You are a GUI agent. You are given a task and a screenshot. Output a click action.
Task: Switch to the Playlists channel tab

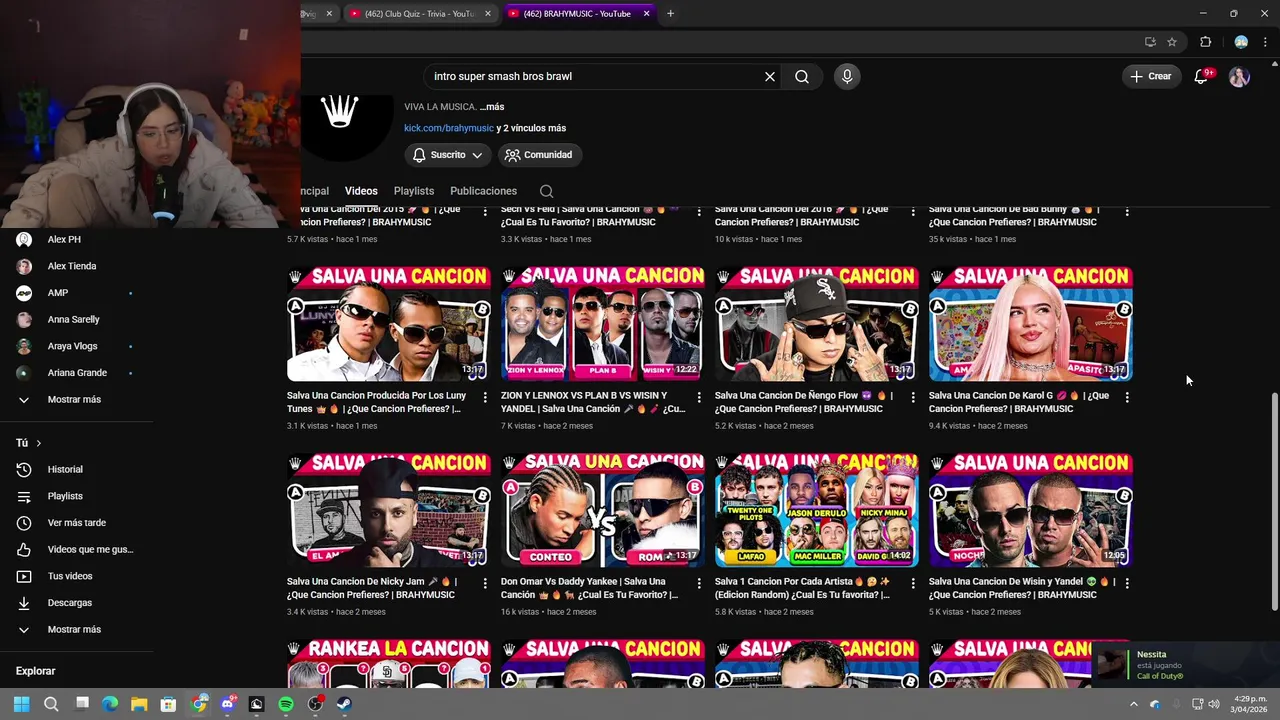tap(414, 191)
